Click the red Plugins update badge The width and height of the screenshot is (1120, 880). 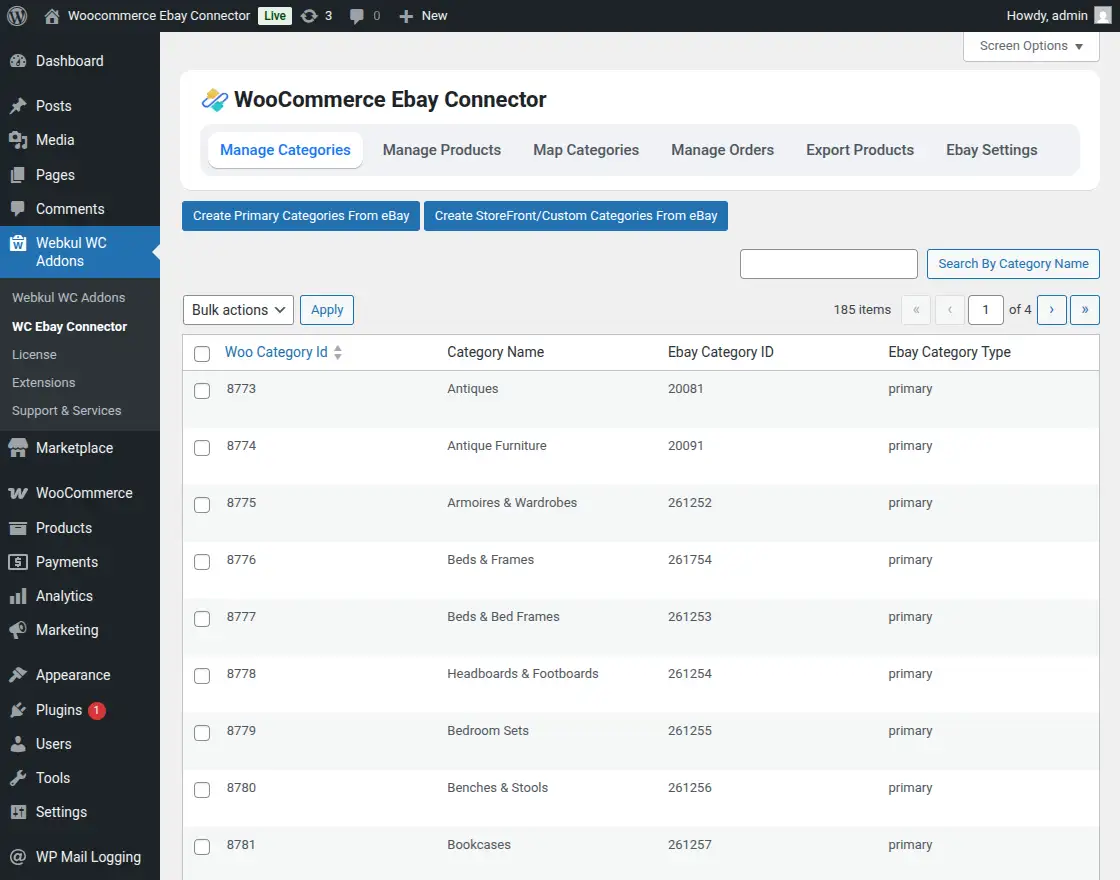(96, 710)
